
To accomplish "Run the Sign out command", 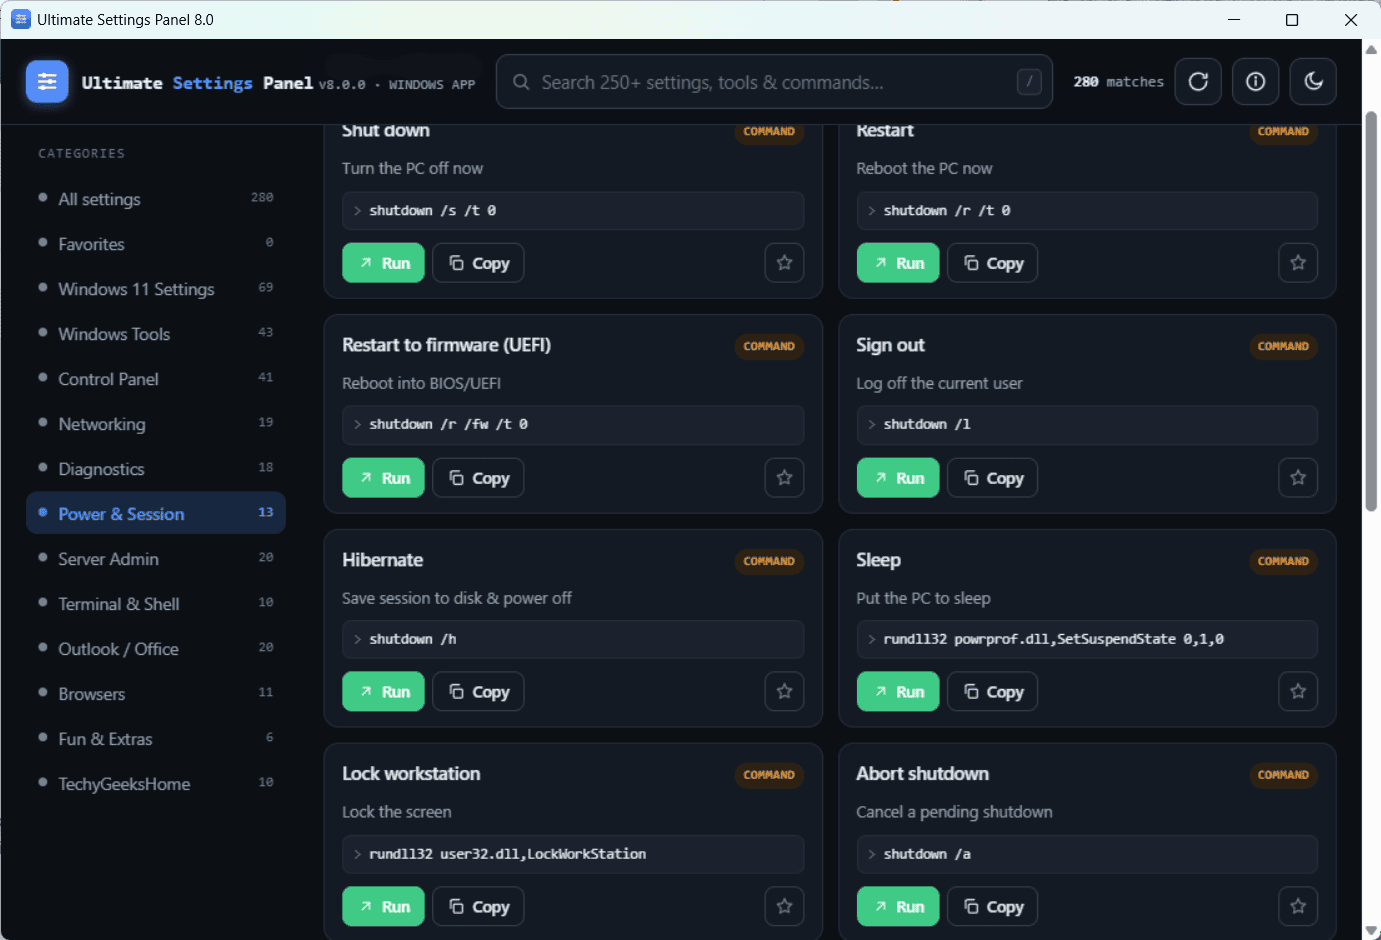I will [898, 478].
